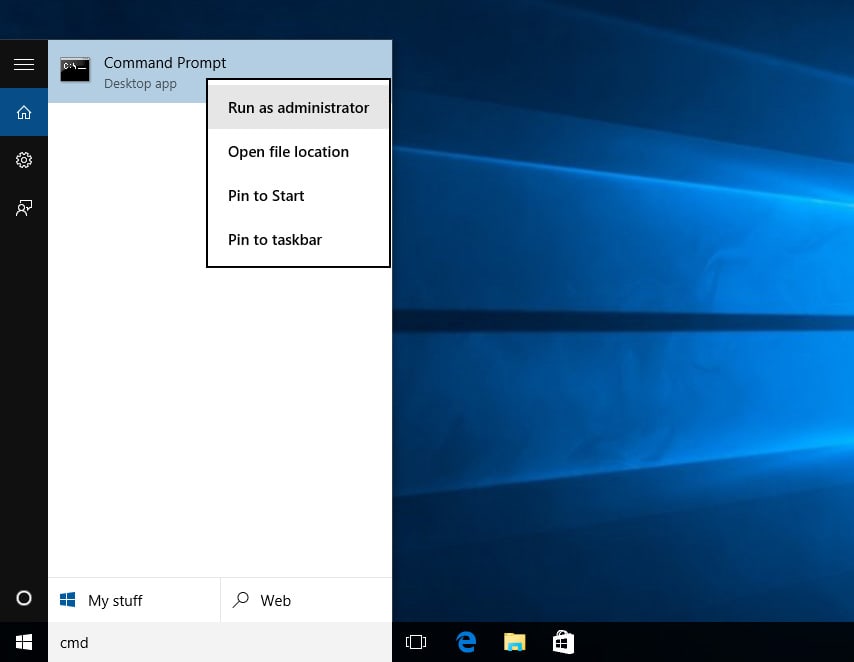The image size is (854, 662).
Task: Click the Start button
Action: (x=24, y=642)
